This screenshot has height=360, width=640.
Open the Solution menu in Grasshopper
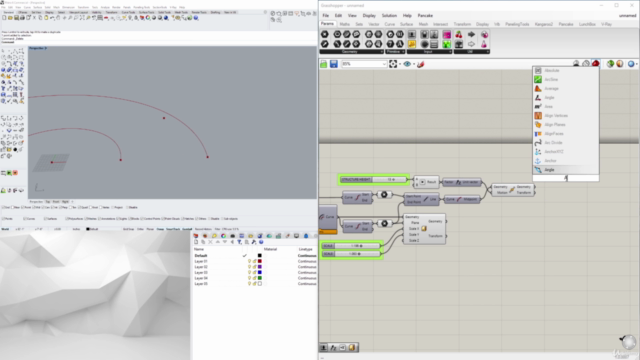[x=389, y=16]
